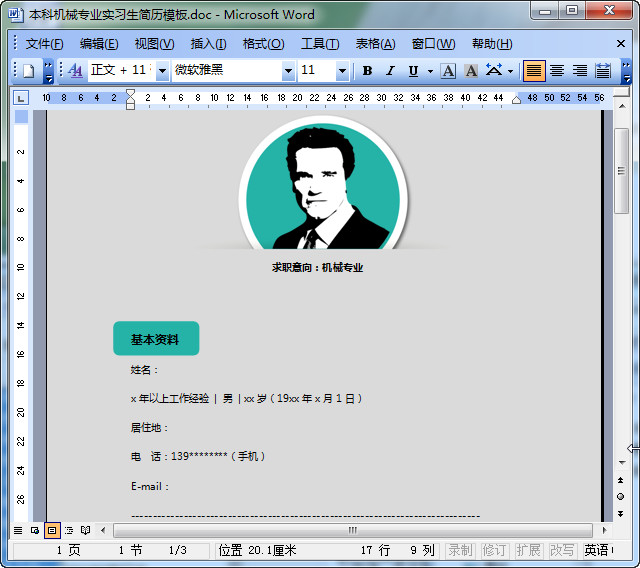The width and height of the screenshot is (640, 568).
Task: Click the horizontal scrollbar thumb
Action: [x=353, y=530]
